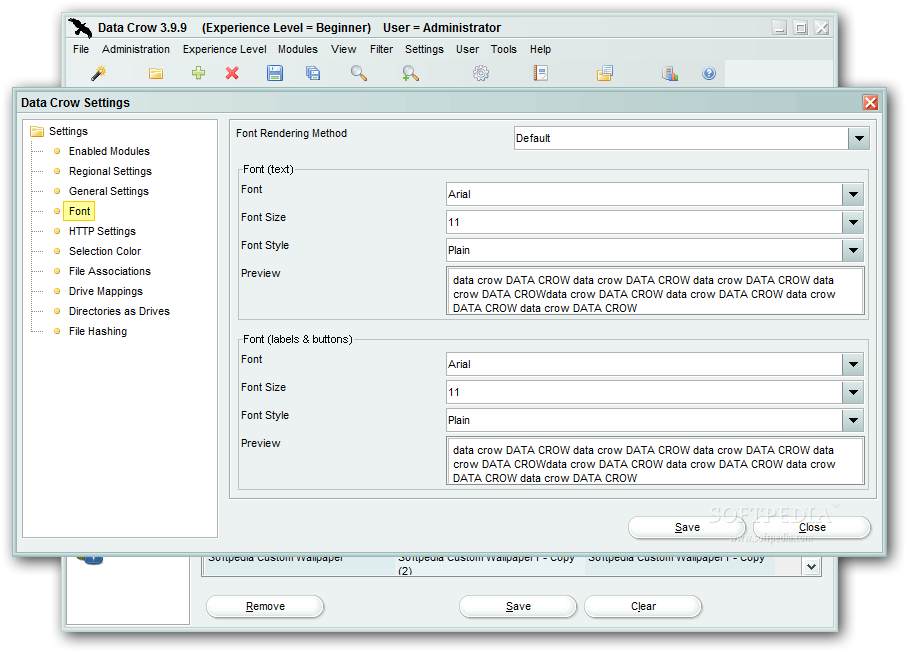
Task: Select HTTP Settings in settings tree
Action: (102, 231)
